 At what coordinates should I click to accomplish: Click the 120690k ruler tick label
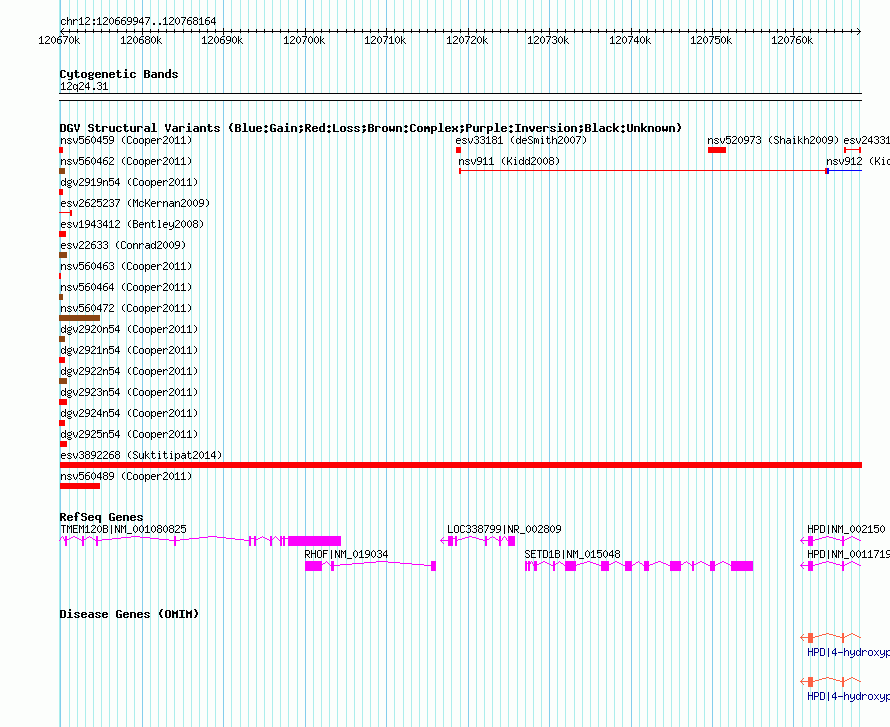(222, 40)
